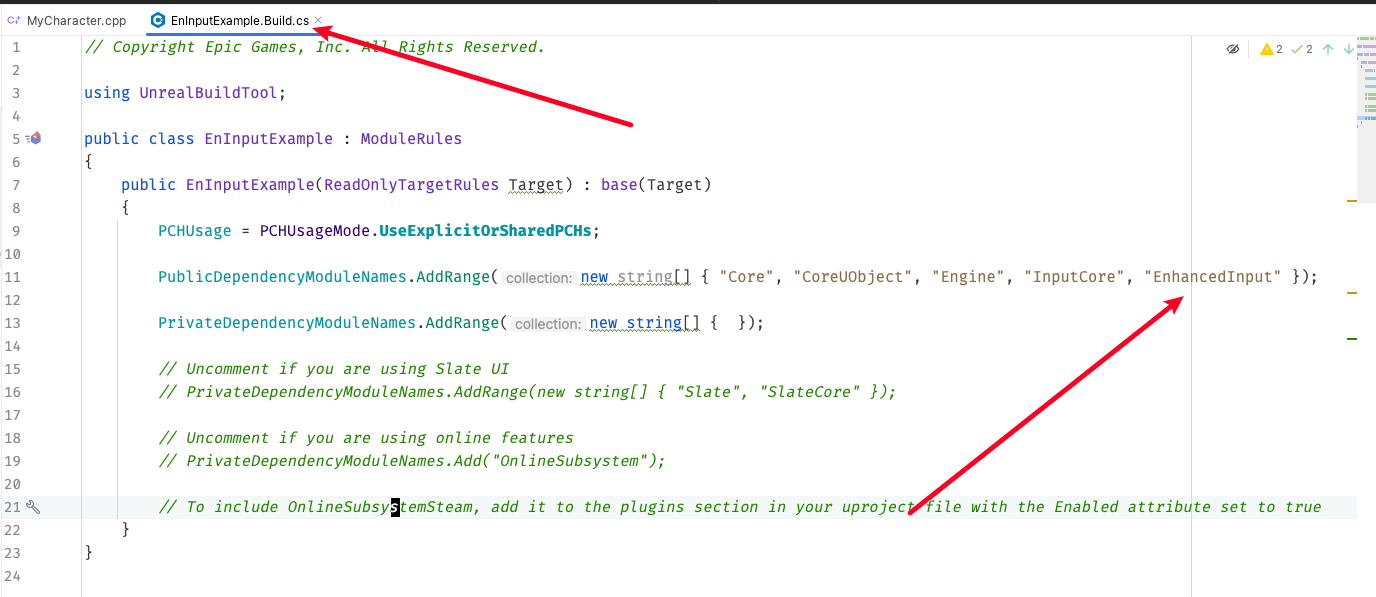Click the UseExplicitOrSharedPCHs enum value
1376x597 pixels.
coord(485,231)
